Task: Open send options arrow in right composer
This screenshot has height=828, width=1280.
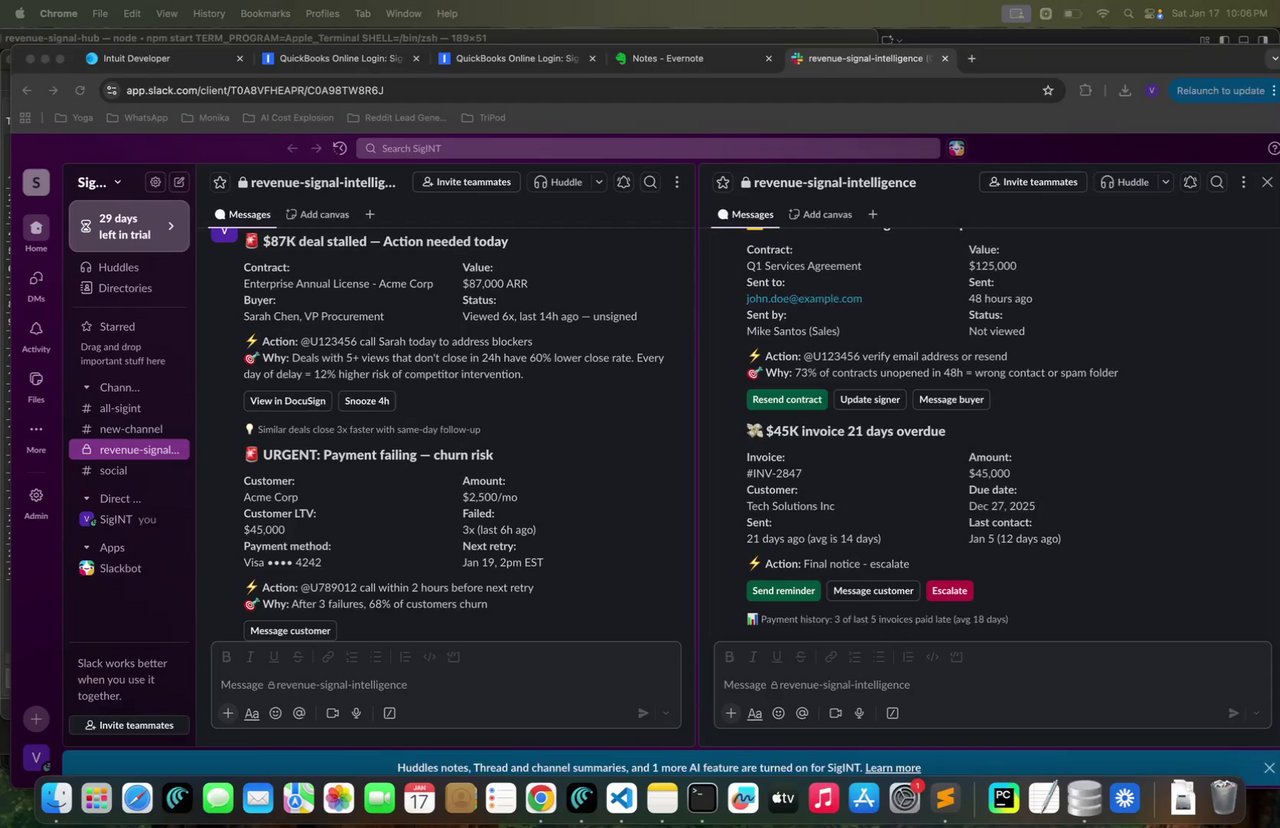Action: (1256, 713)
